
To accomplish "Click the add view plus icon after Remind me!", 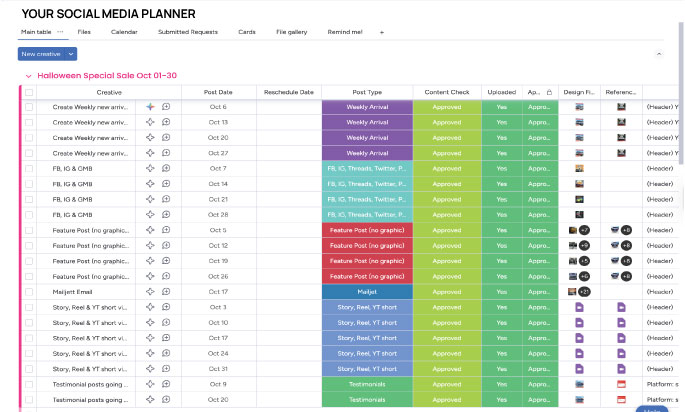I will coord(382,32).
